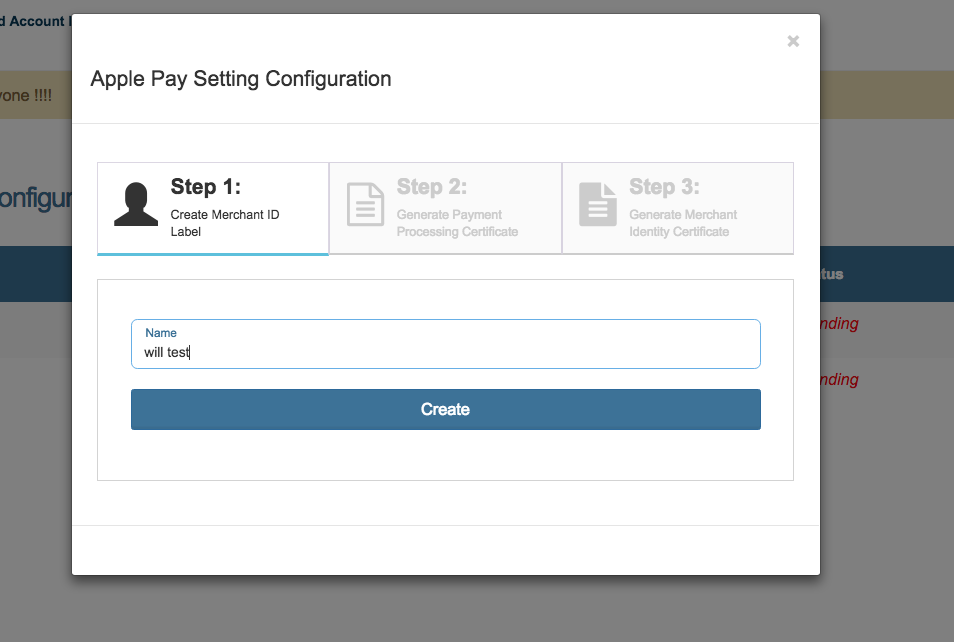This screenshot has width=954, height=642.
Task: Click the Name label above the field
Action: tap(161, 333)
